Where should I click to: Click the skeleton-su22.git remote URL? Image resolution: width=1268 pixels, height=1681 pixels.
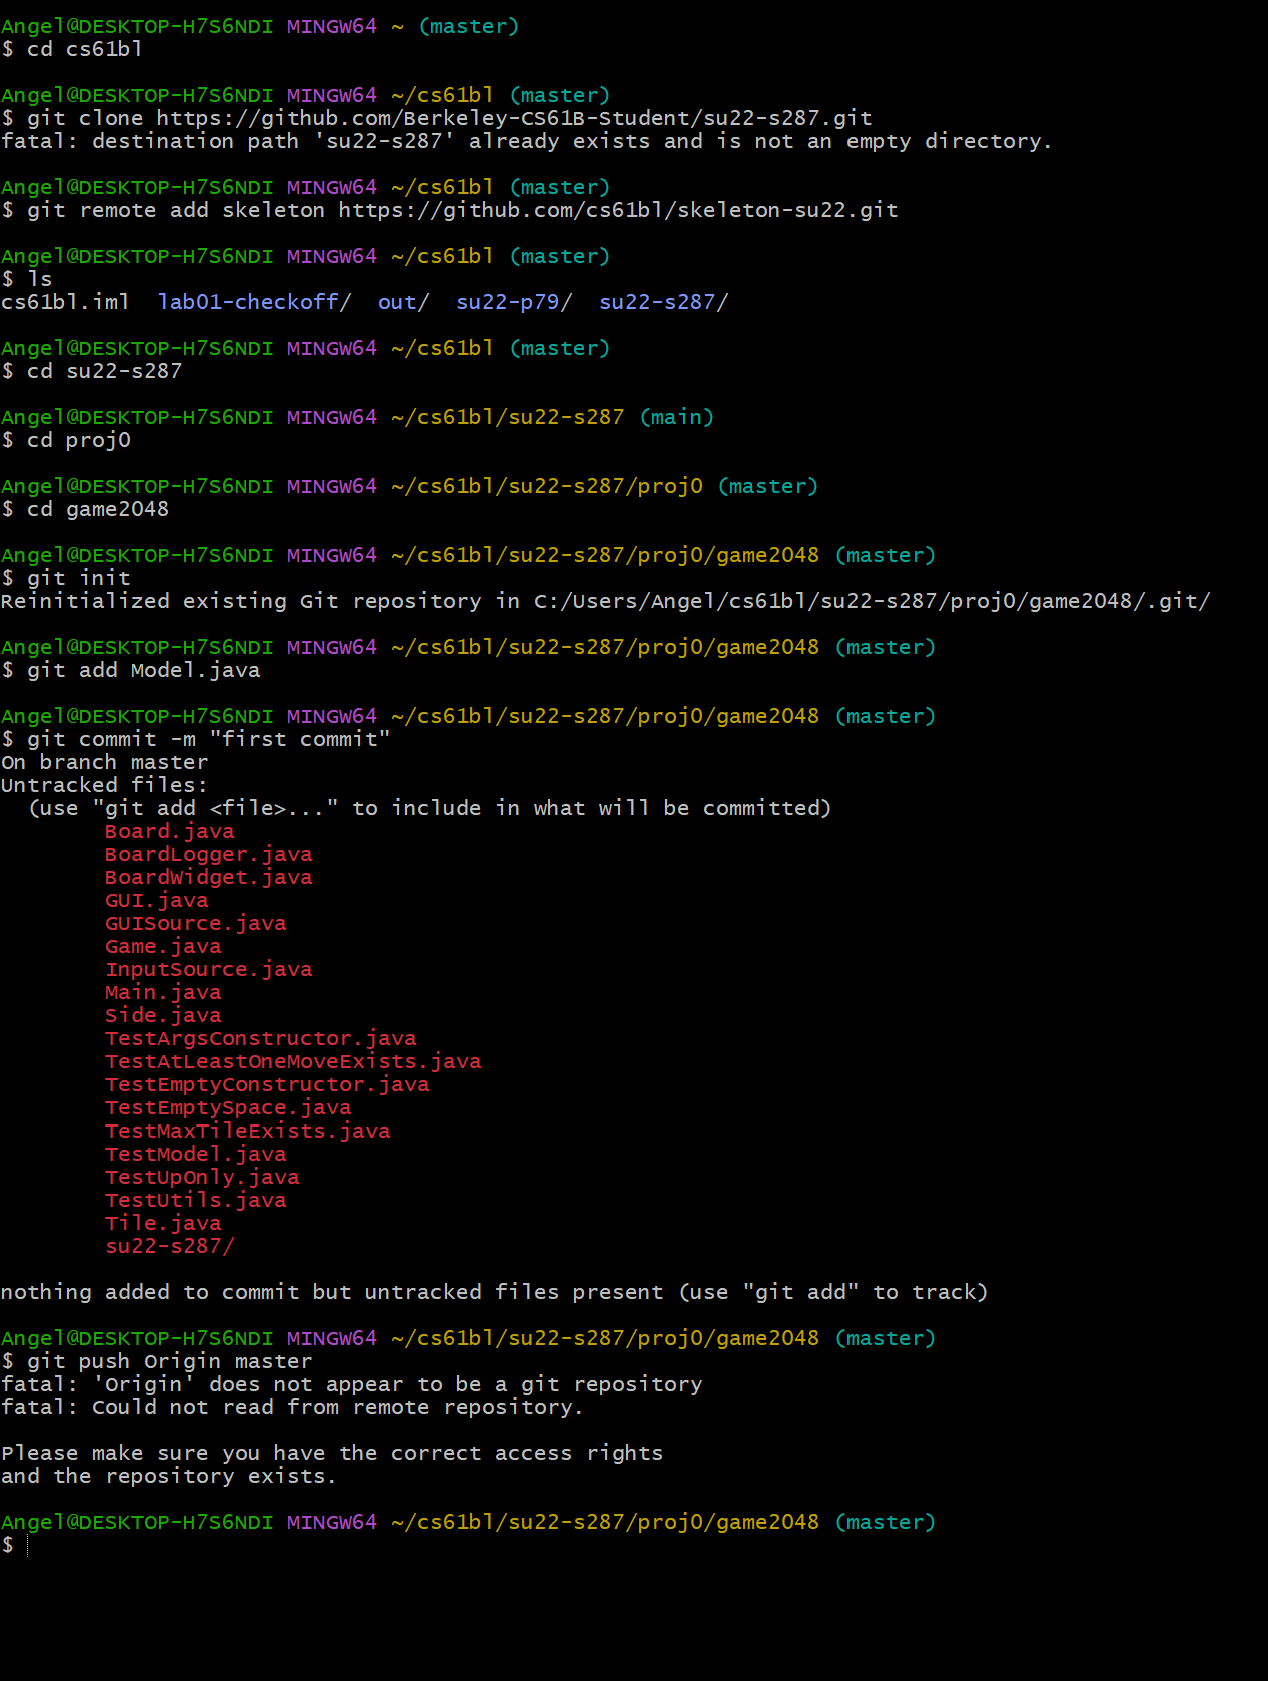(x=617, y=210)
